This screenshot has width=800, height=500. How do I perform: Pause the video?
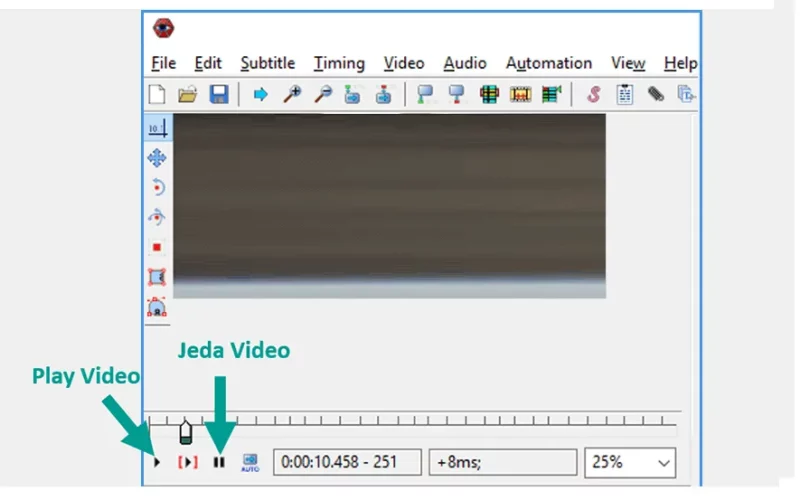[219, 462]
